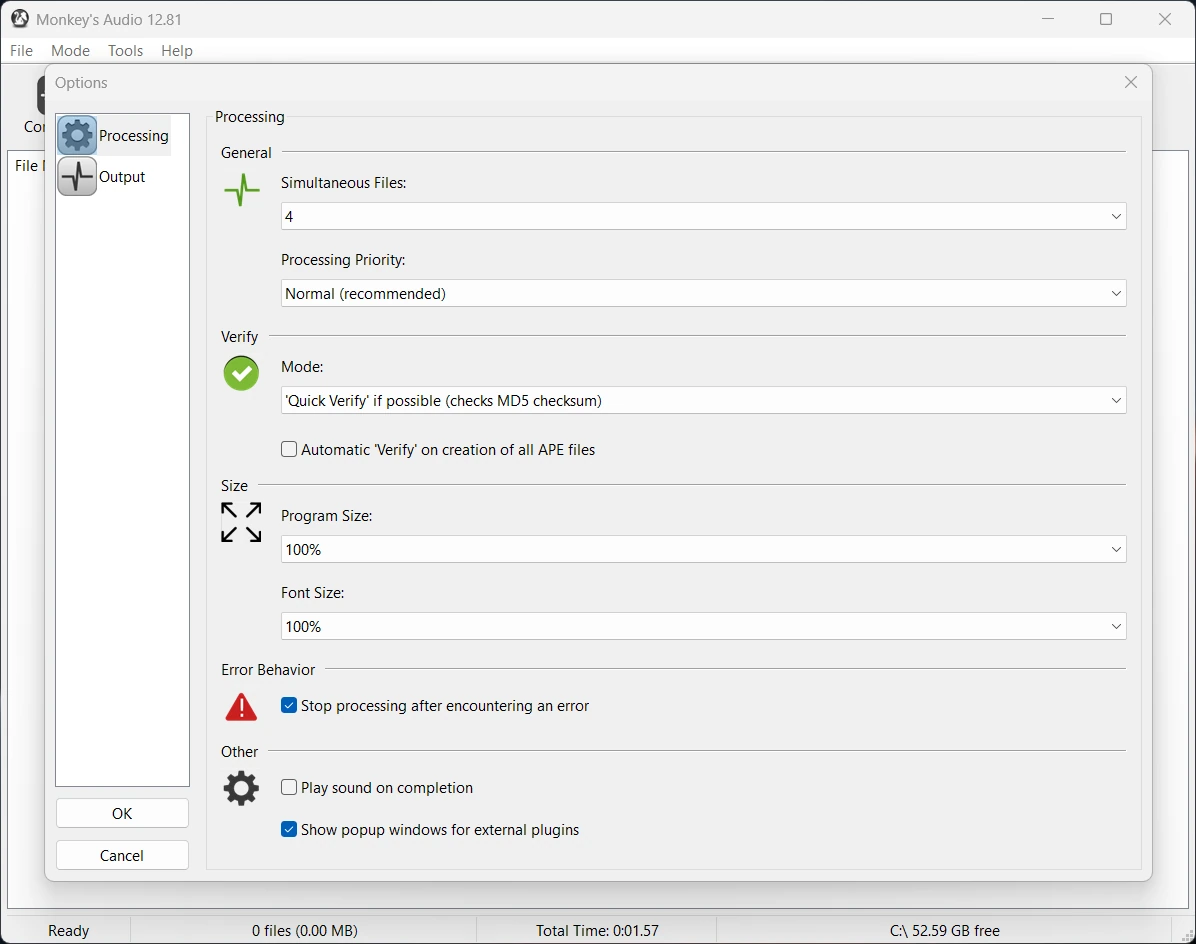This screenshot has width=1196, height=944.
Task: Click the status bar resize grip
Action: (x=1187, y=935)
